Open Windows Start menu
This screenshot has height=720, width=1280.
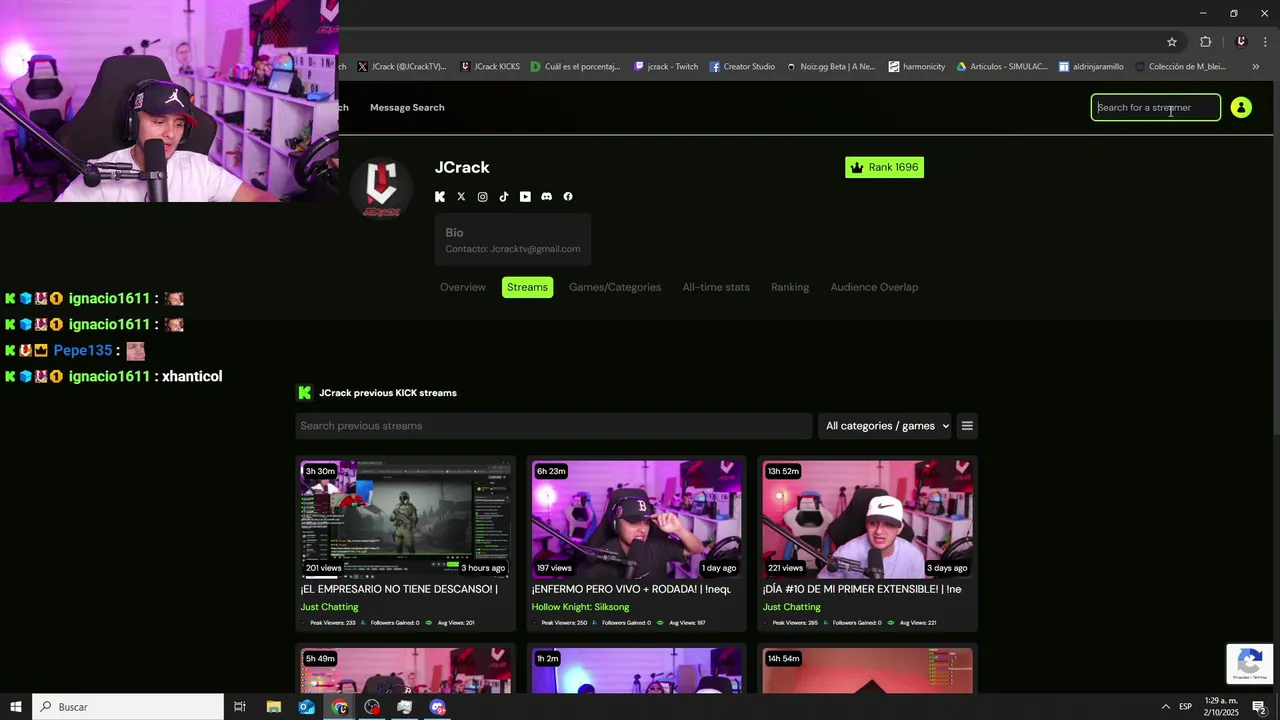[16, 707]
